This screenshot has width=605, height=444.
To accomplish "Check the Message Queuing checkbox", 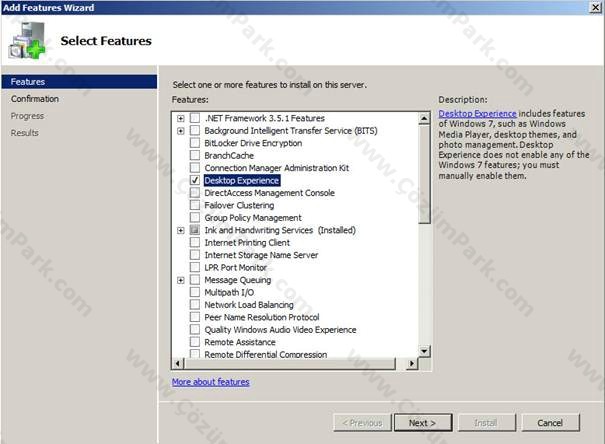I will click(x=195, y=280).
